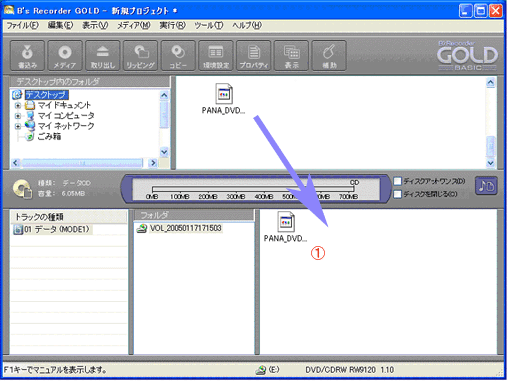Image resolution: width=508 pixels, height=381 pixels.
Task: Maximize the B's Recorder GOLD window
Action: (x=481, y=11)
